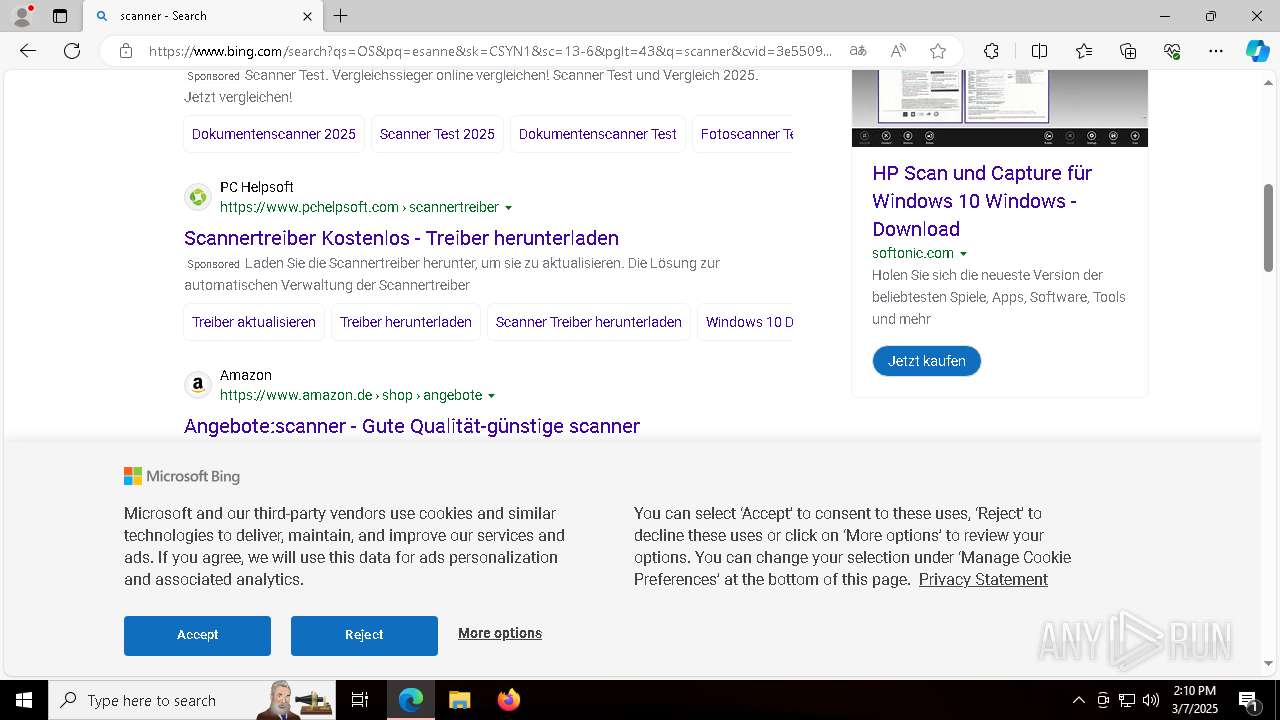Select Treiber herunterladen chip
This screenshot has height=720, width=1280.
click(406, 322)
